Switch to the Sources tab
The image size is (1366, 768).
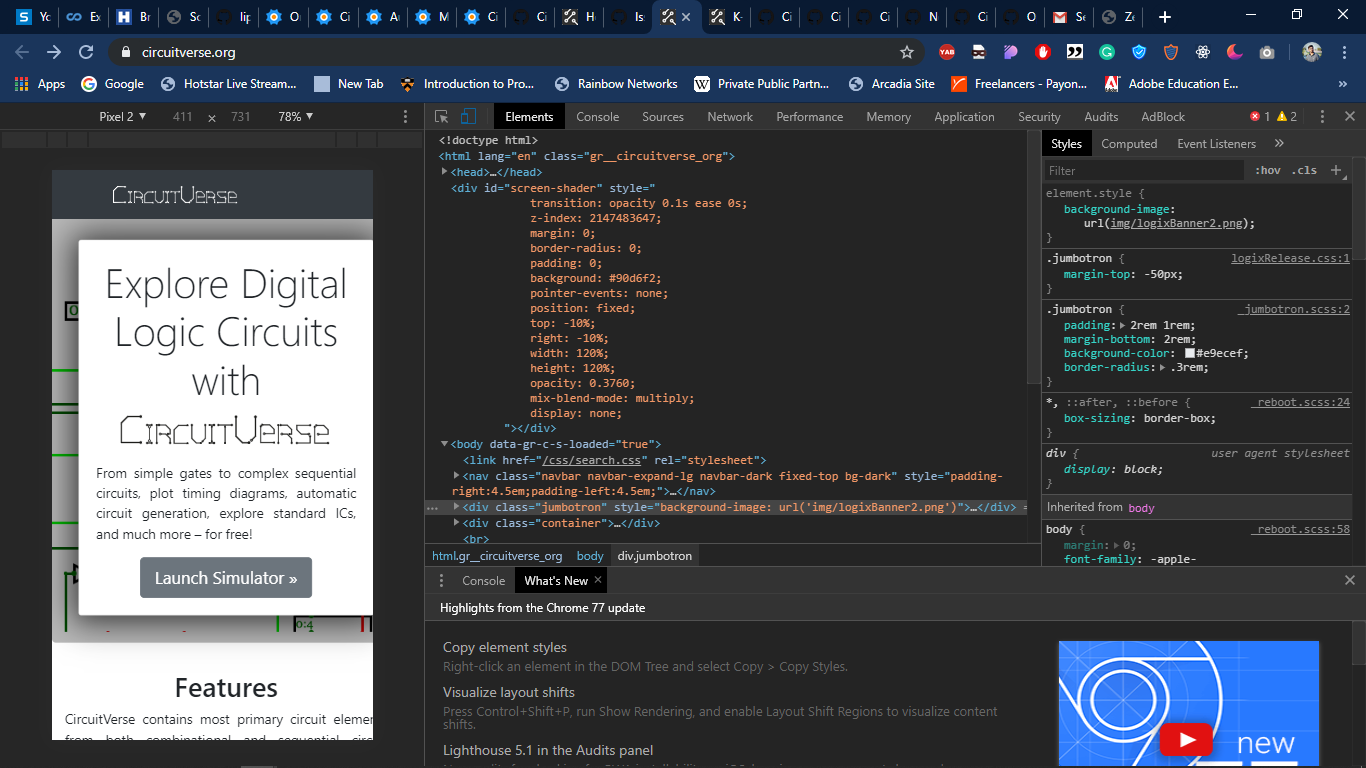click(663, 117)
